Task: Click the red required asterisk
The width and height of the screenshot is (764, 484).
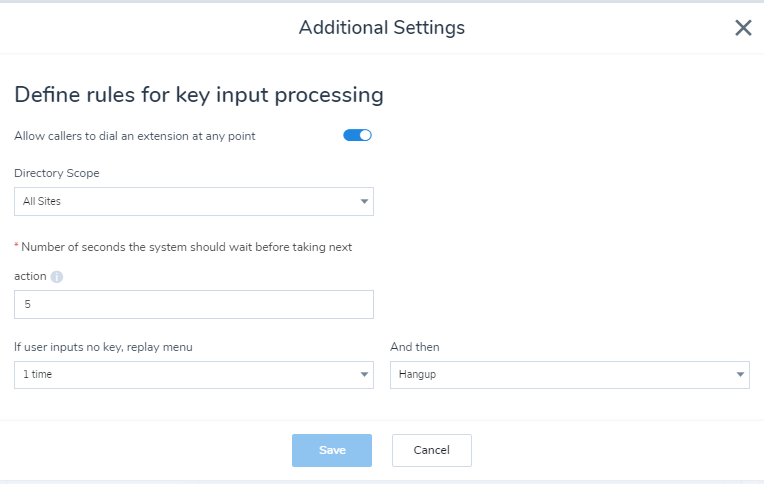Action: click(x=16, y=245)
